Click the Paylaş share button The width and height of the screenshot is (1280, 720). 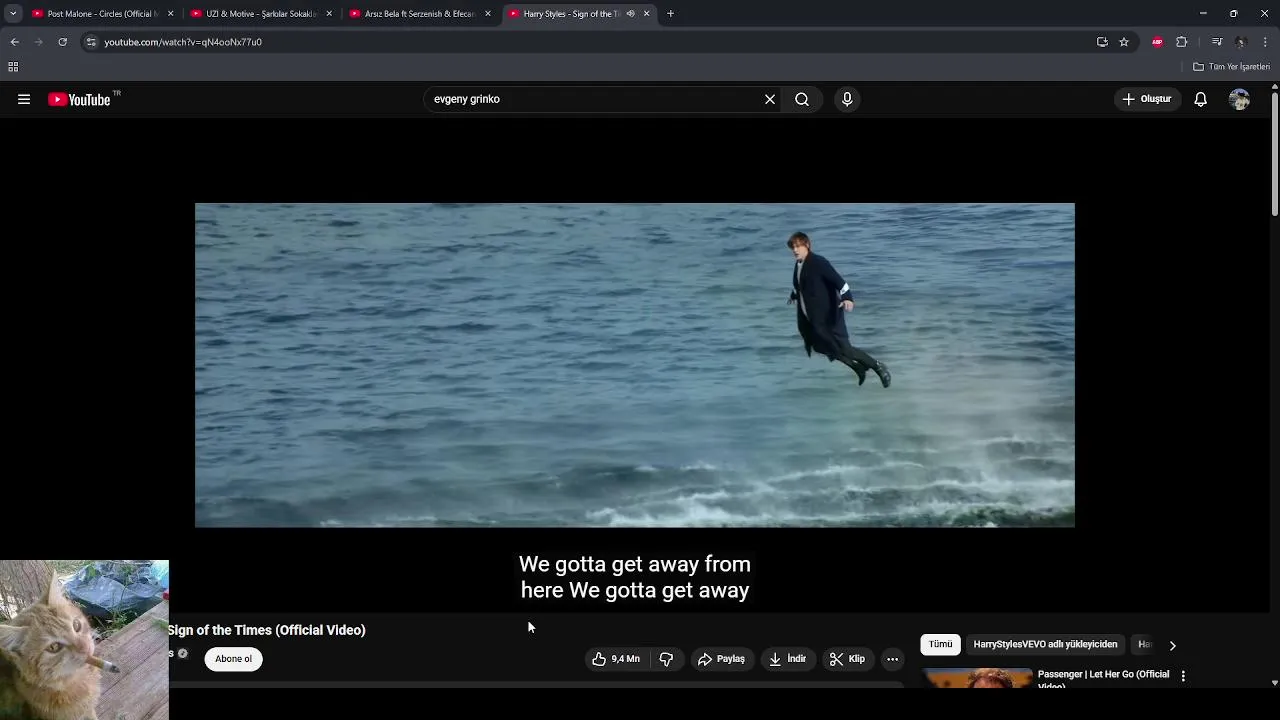[x=721, y=659]
